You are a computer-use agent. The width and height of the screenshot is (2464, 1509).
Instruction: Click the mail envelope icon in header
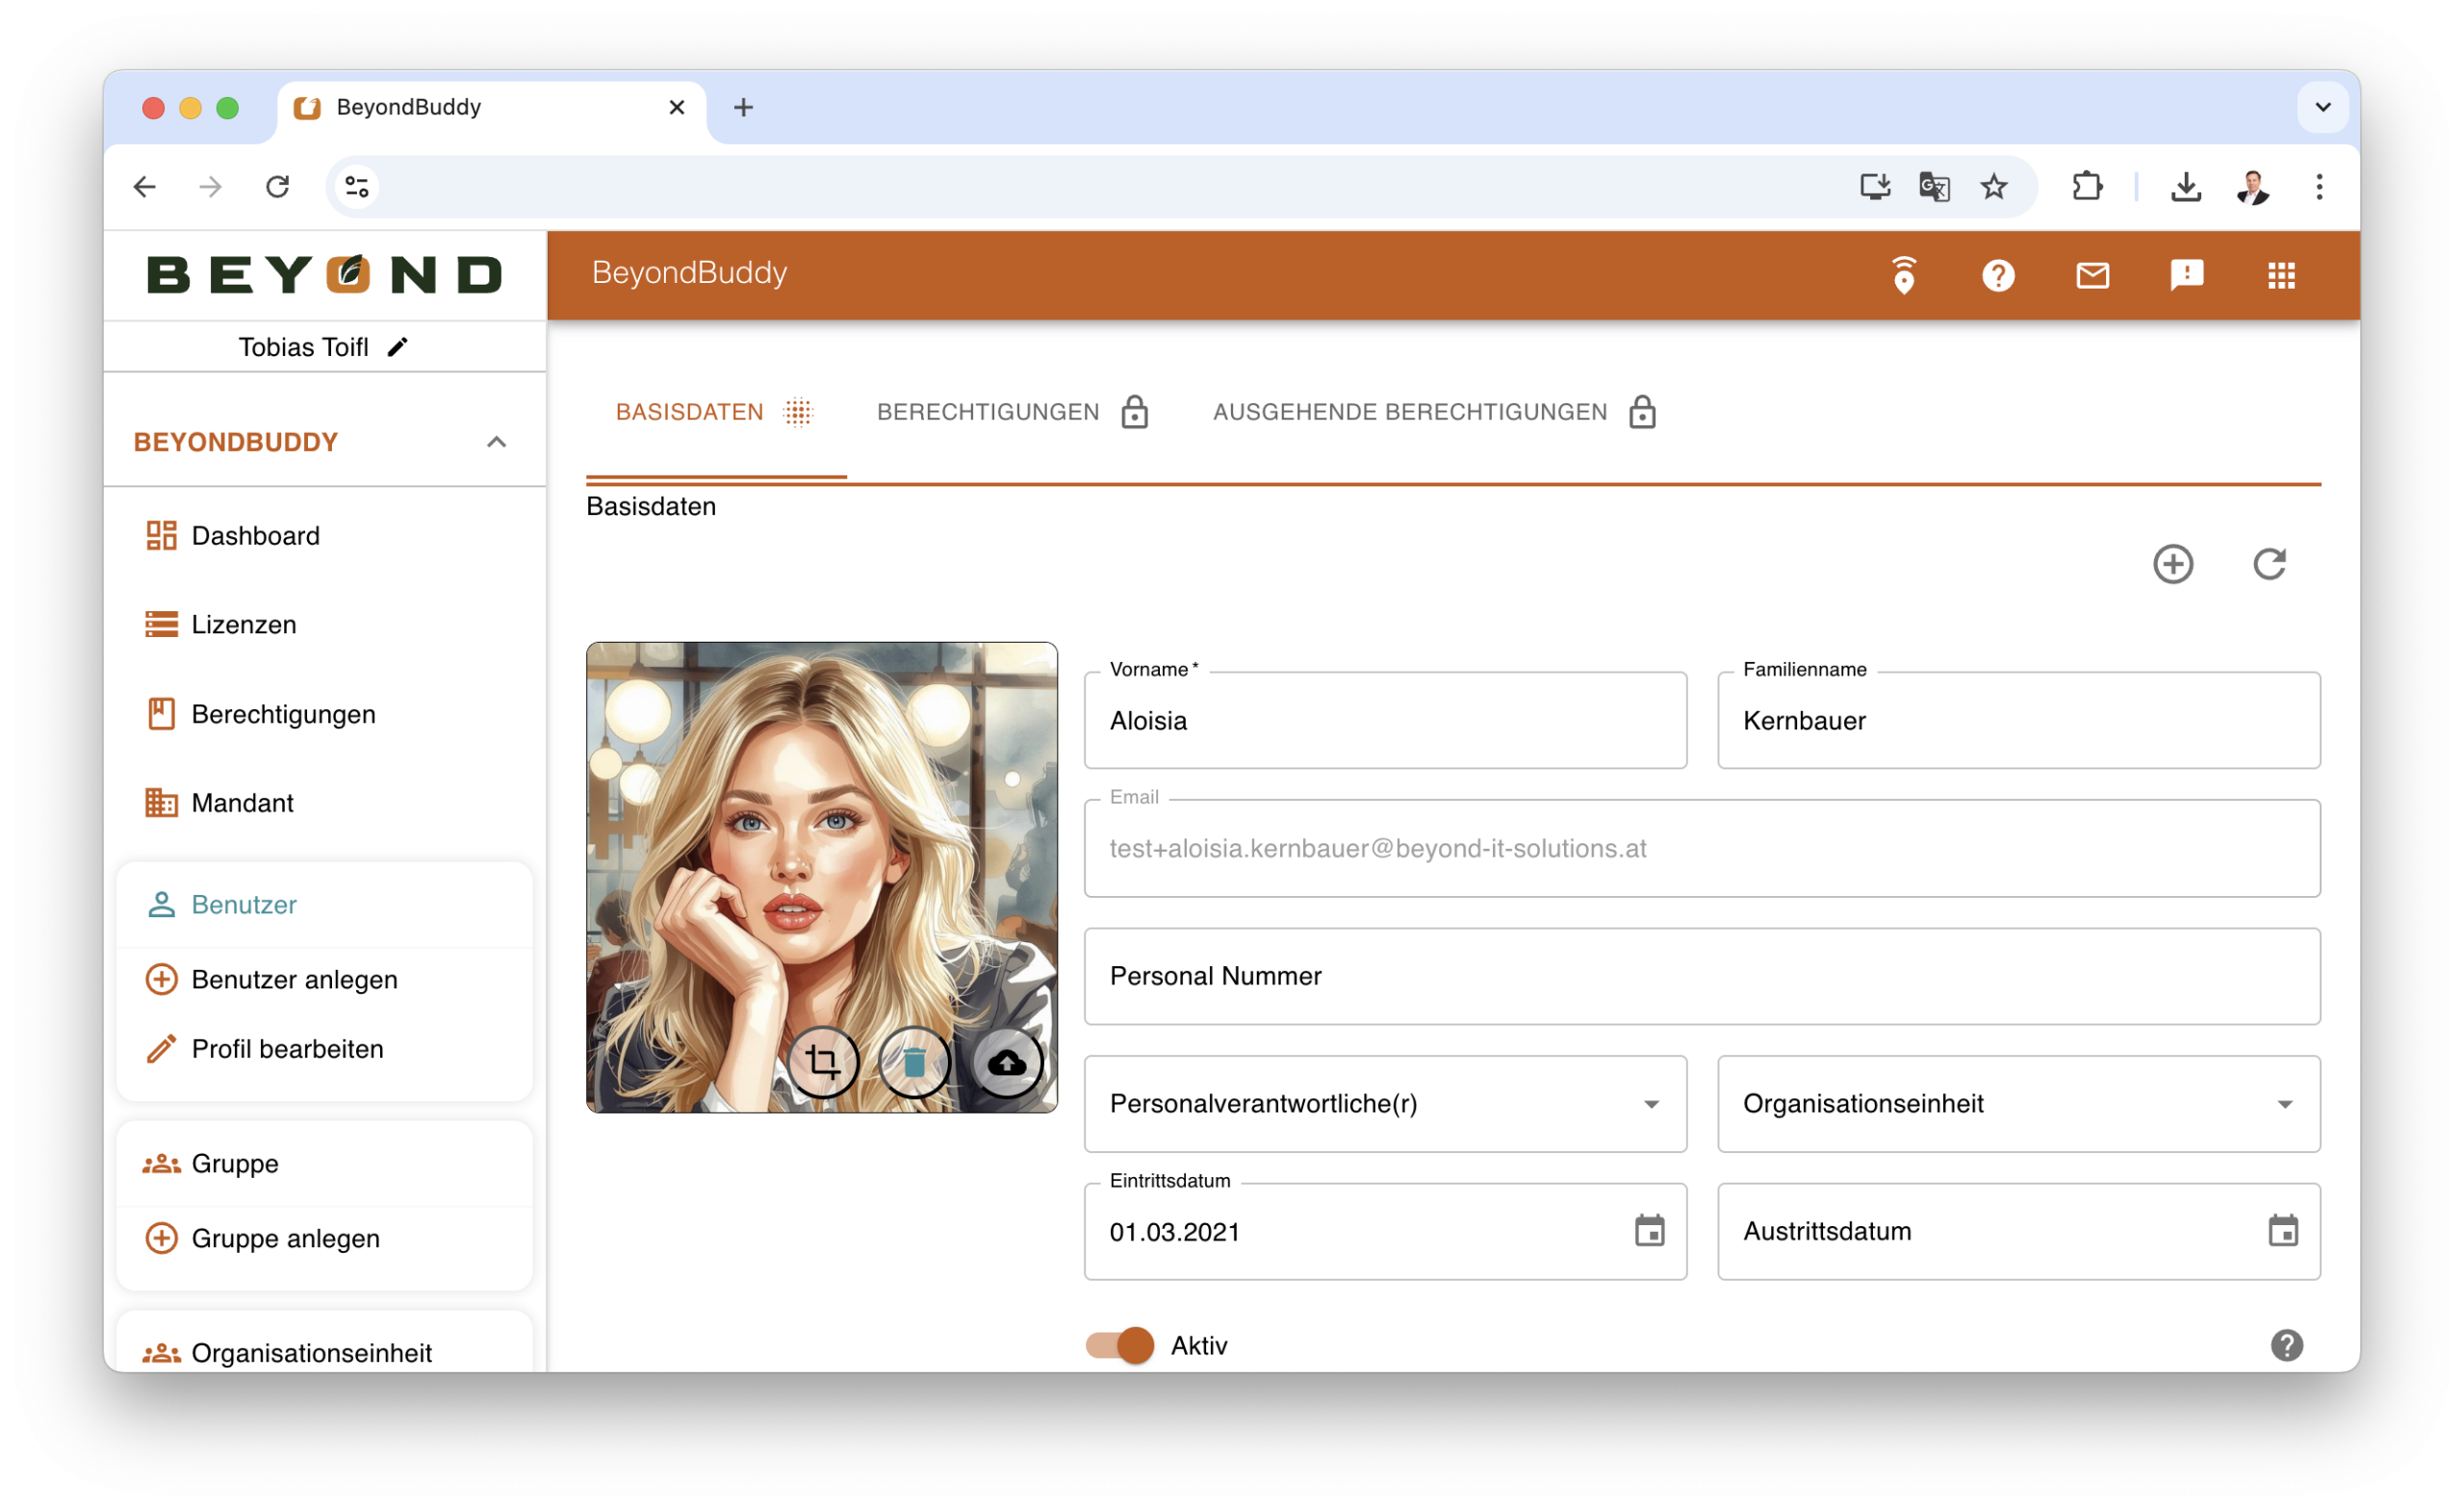(x=2092, y=275)
